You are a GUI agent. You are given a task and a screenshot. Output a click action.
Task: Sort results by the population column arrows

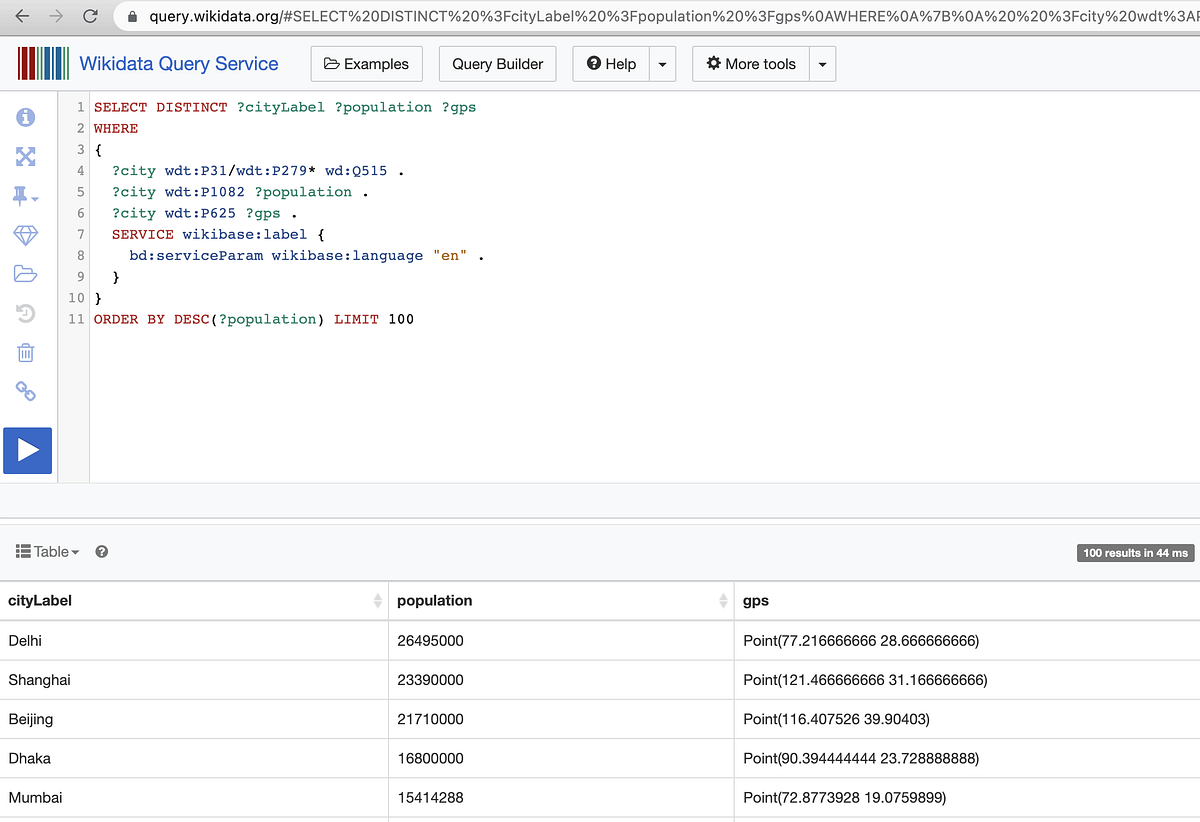(x=724, y=600)
